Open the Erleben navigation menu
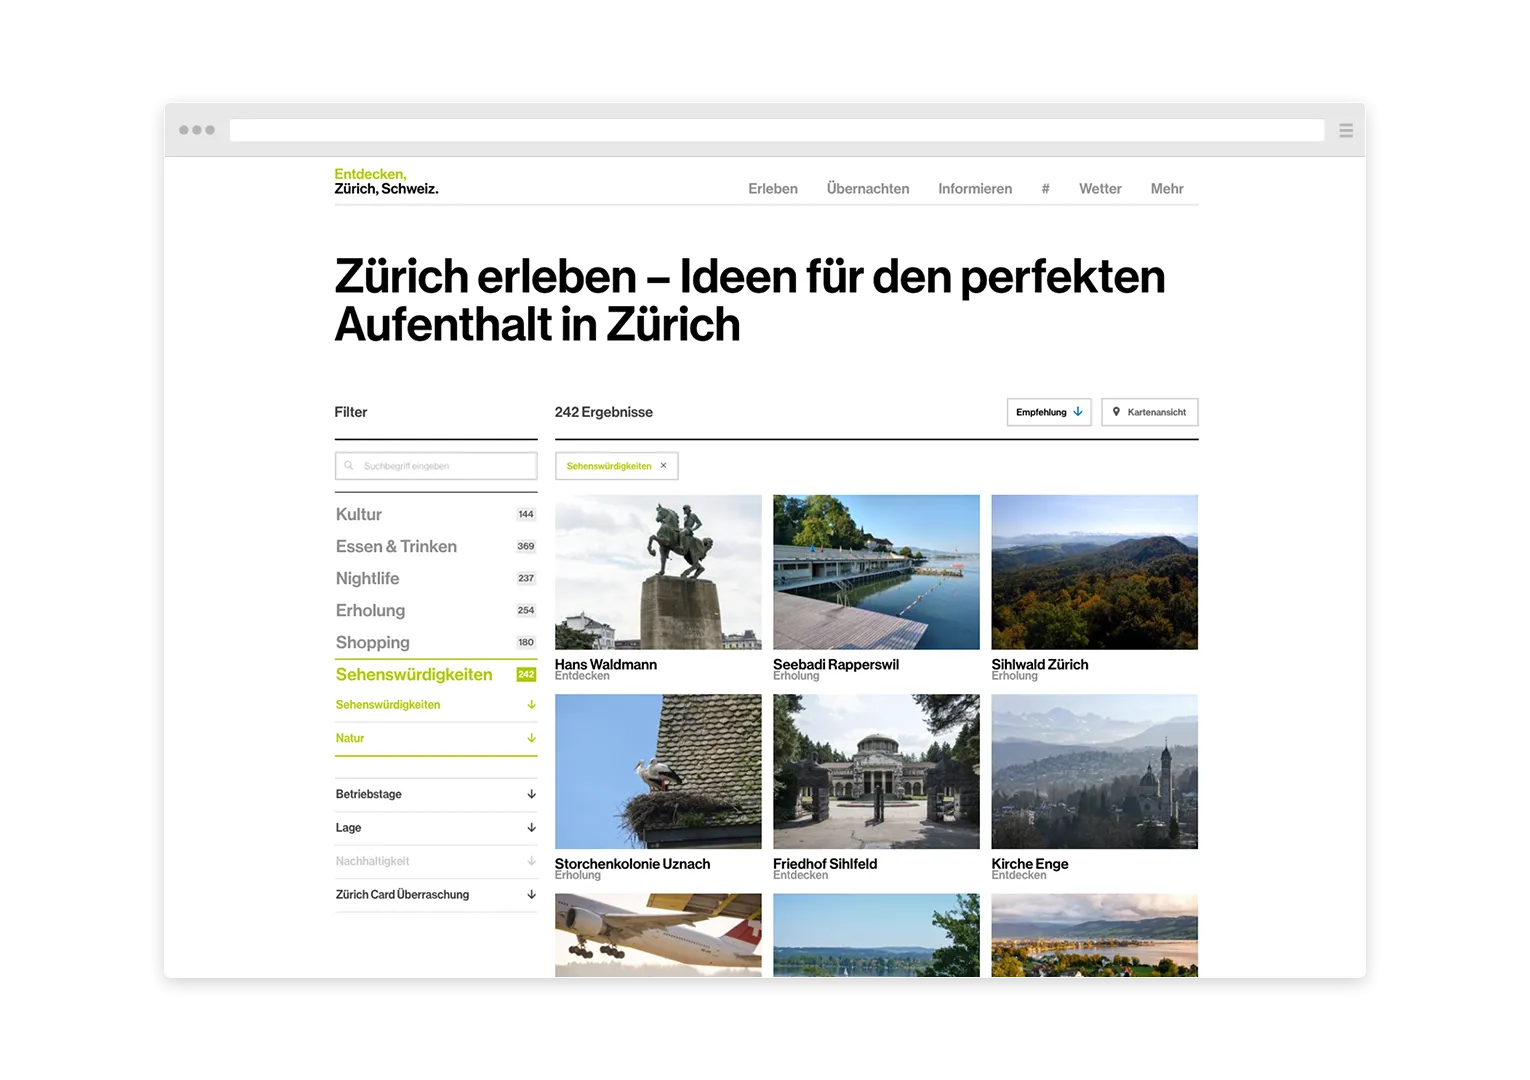Screen dimensions: 1530x1080 point(773,189)
